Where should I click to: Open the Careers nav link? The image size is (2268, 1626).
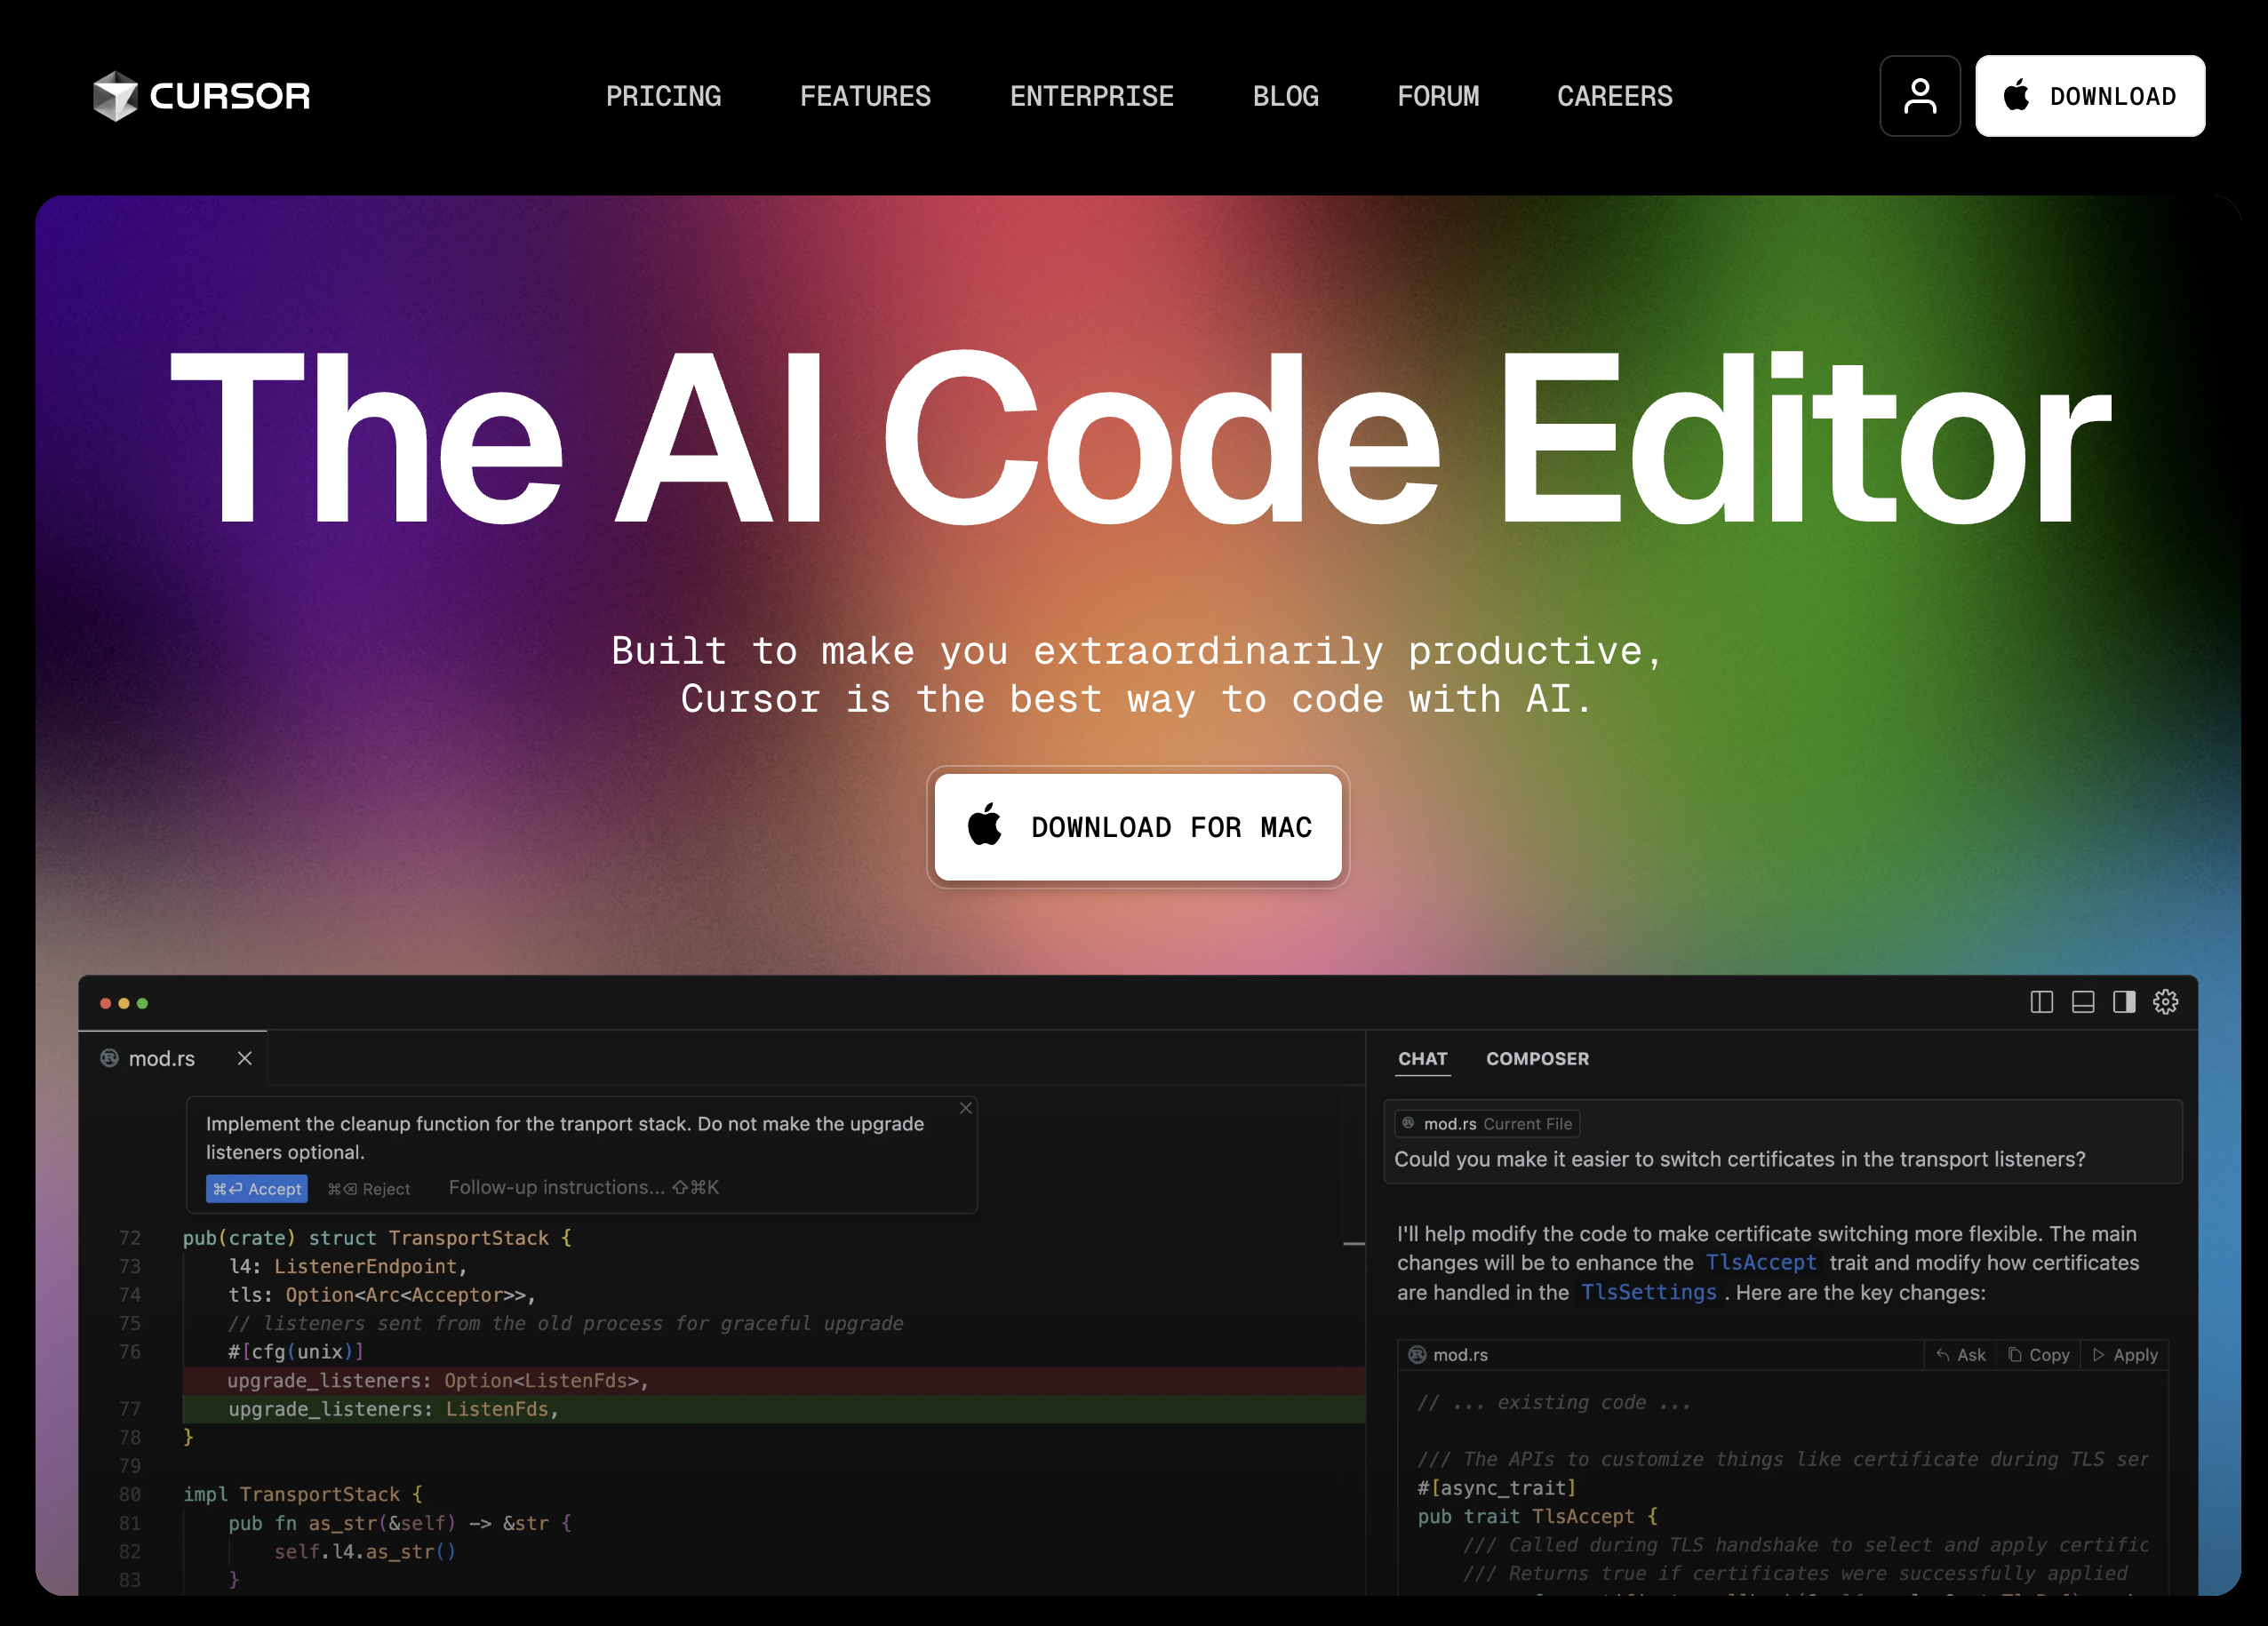pos(1614,96)
